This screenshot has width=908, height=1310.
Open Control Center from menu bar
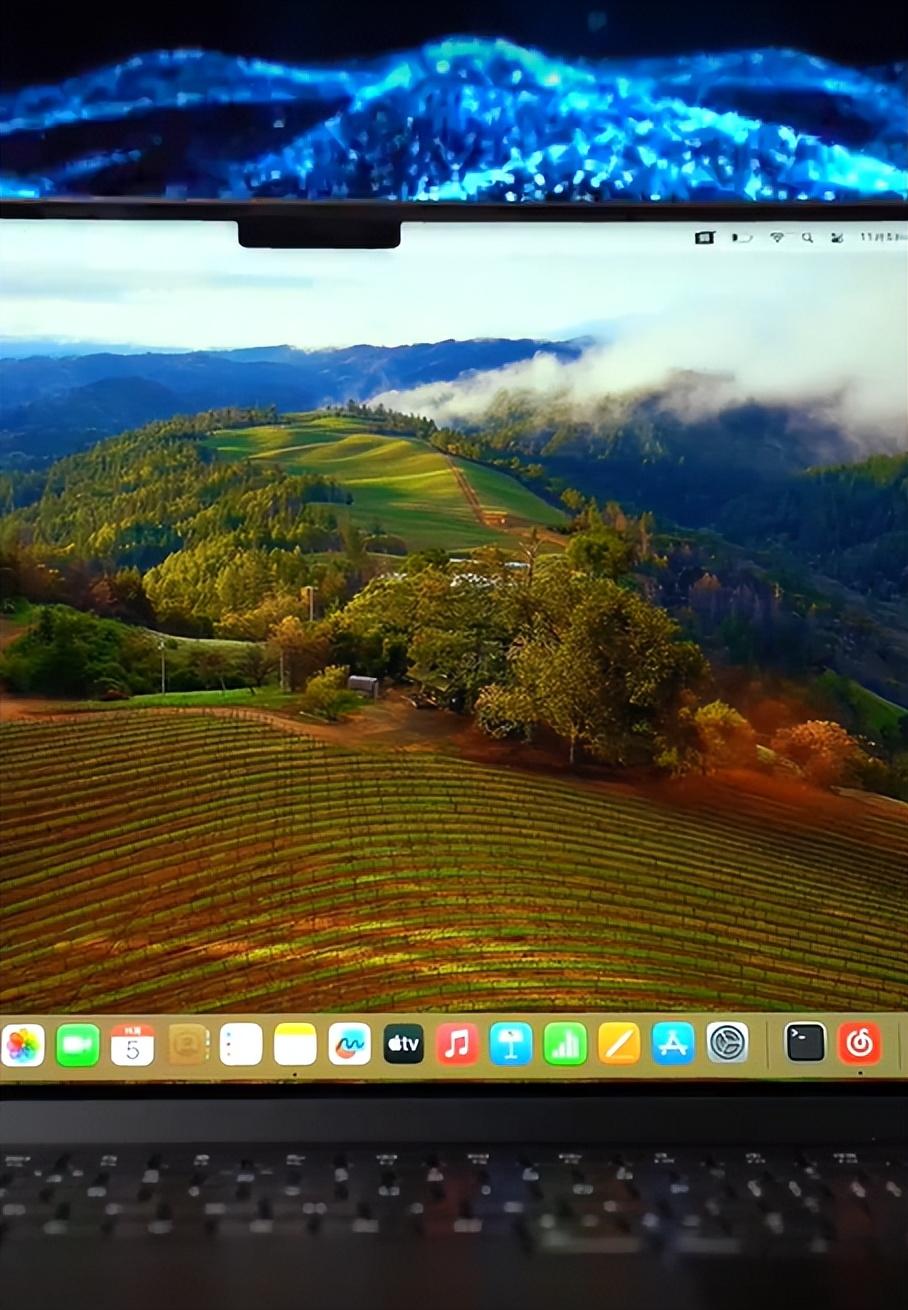[837, 238]
